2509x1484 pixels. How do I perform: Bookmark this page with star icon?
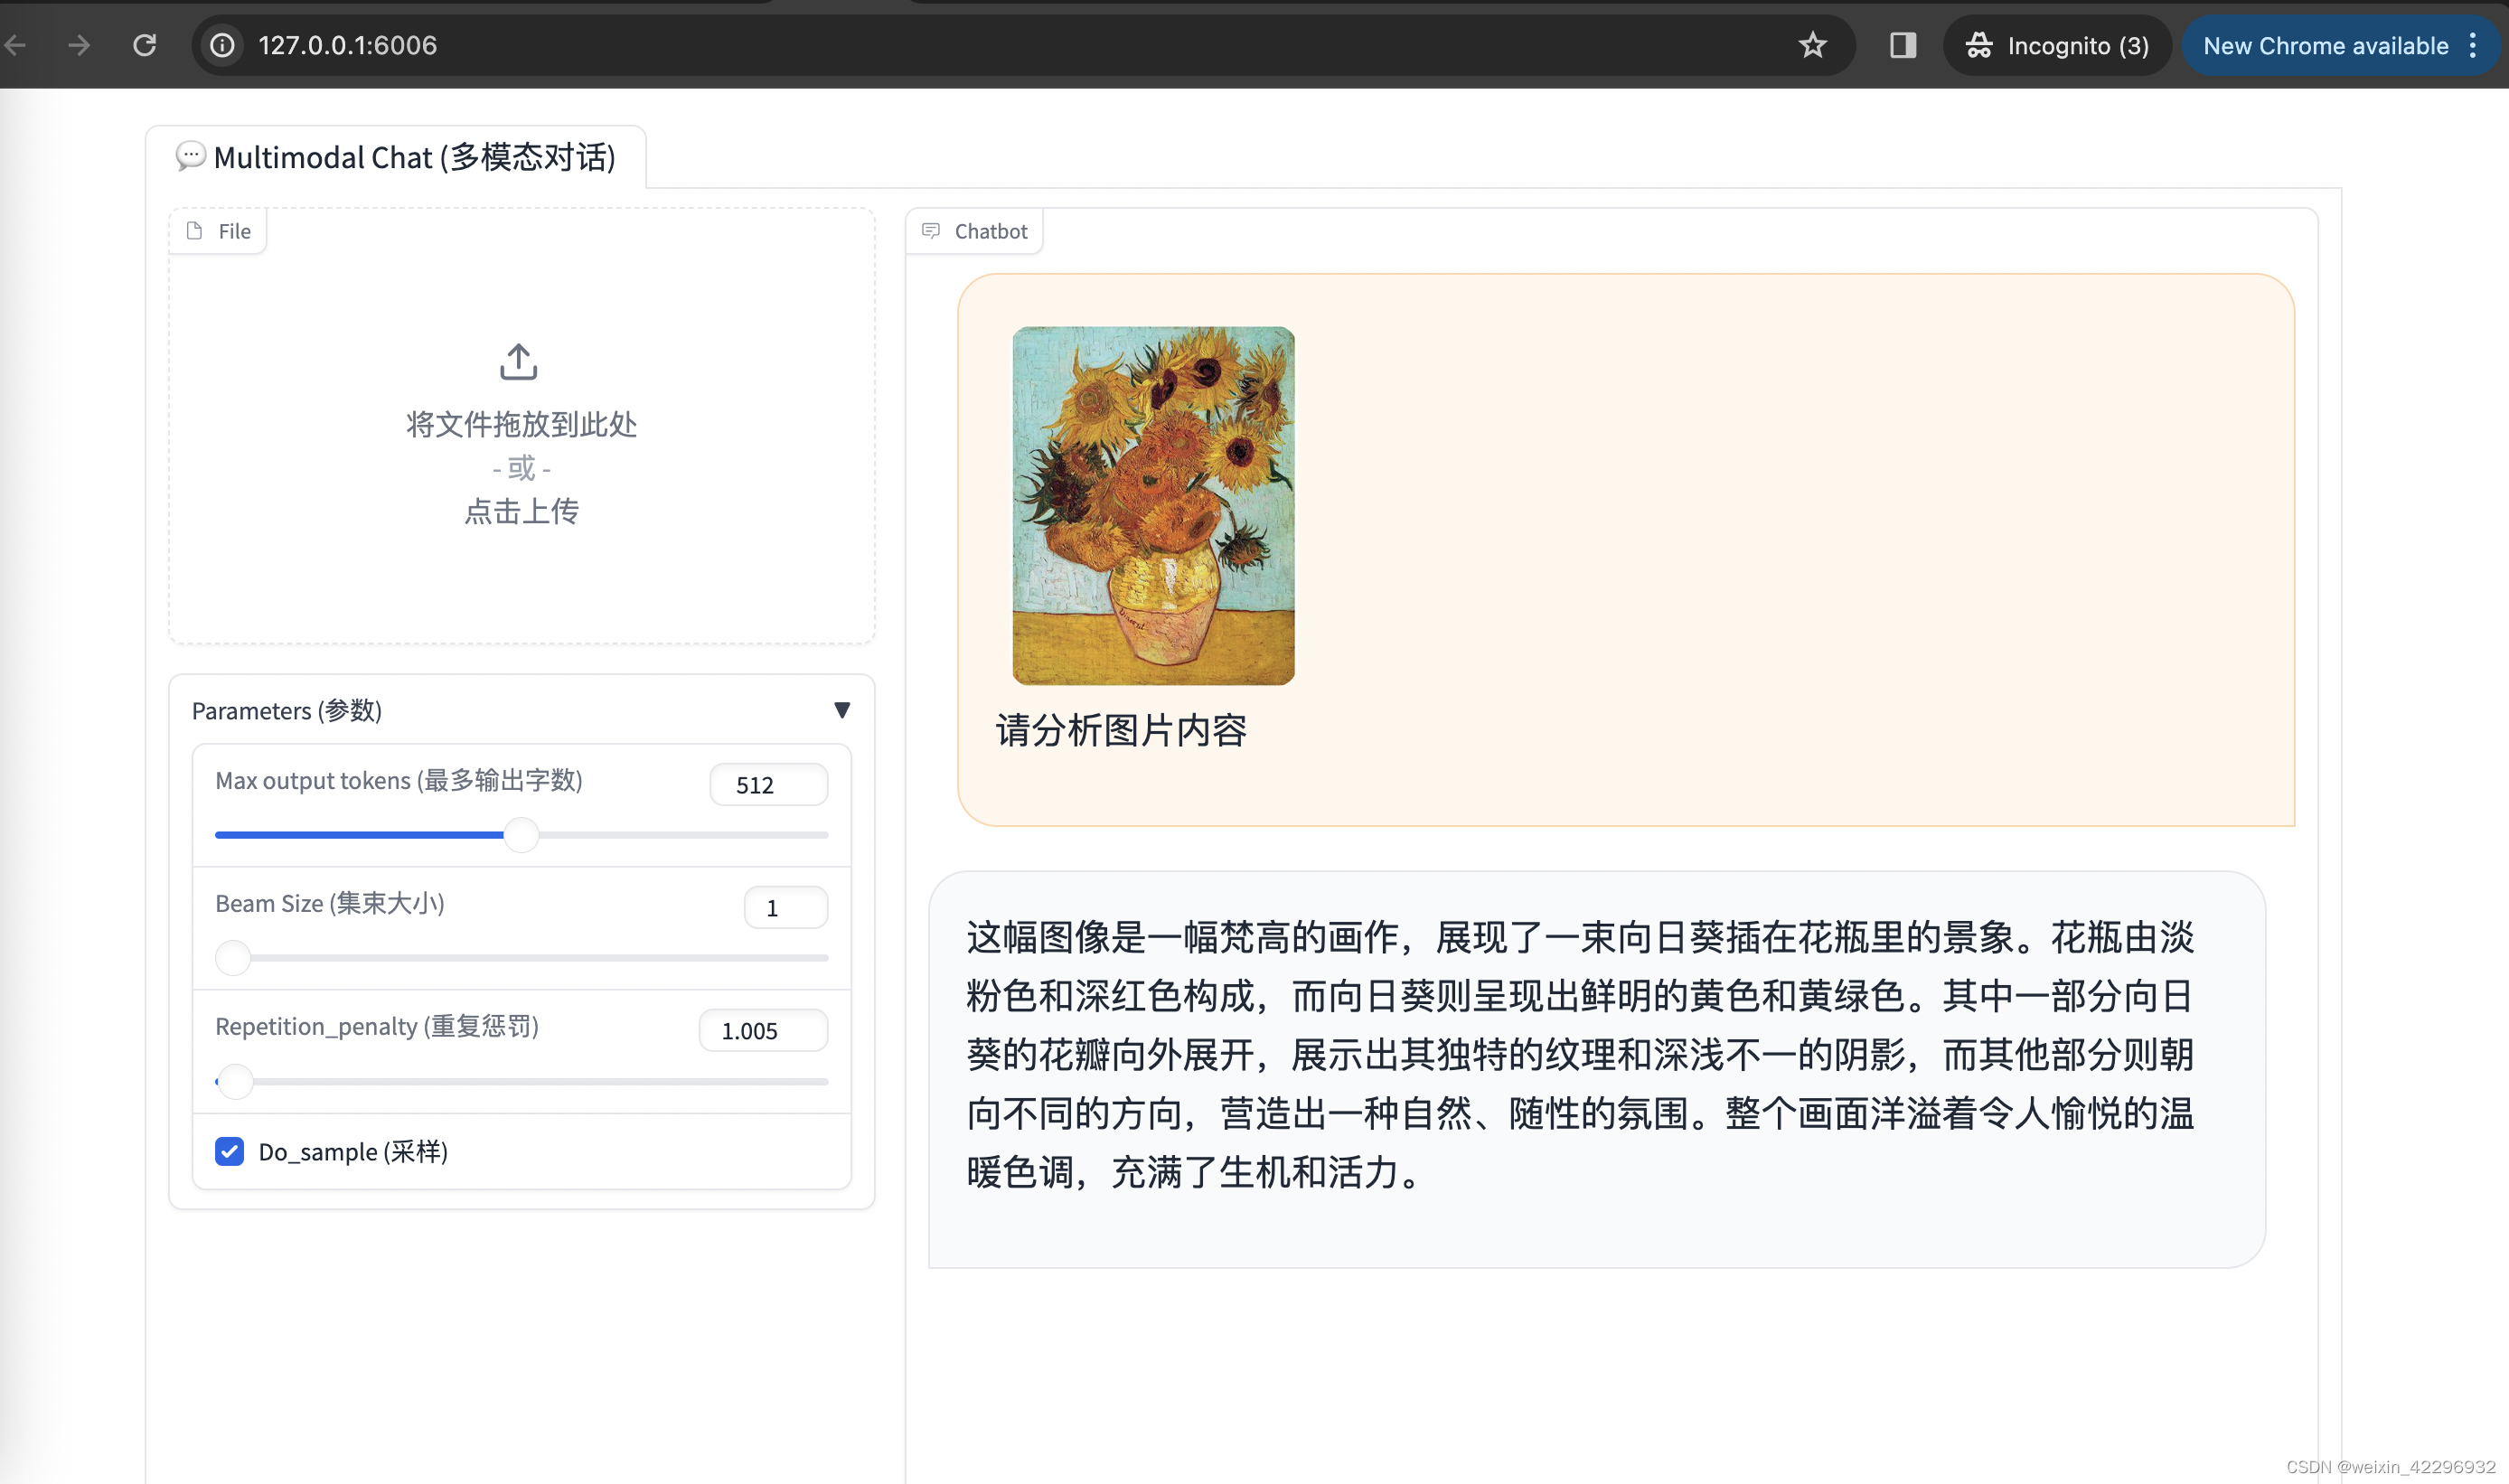pos(1812,45)
